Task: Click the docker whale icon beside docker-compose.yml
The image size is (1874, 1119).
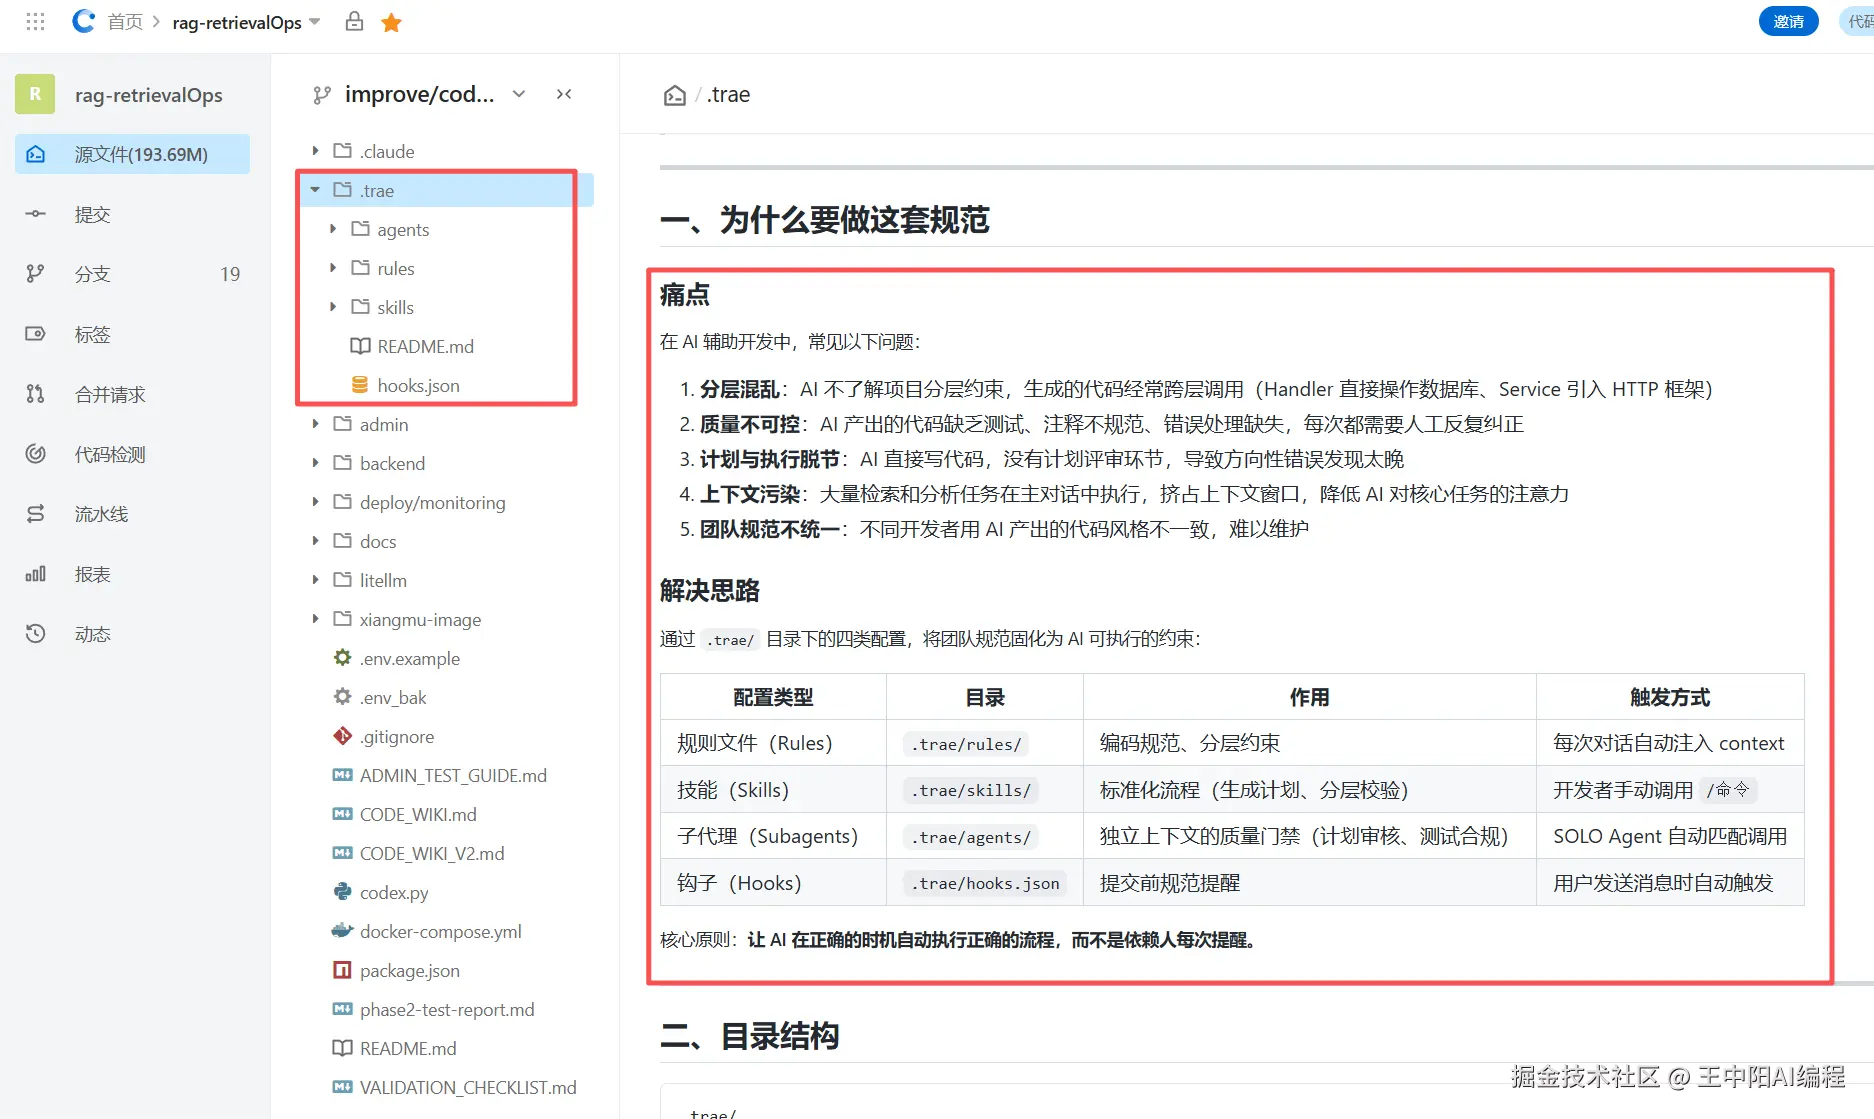Action: 342,931
